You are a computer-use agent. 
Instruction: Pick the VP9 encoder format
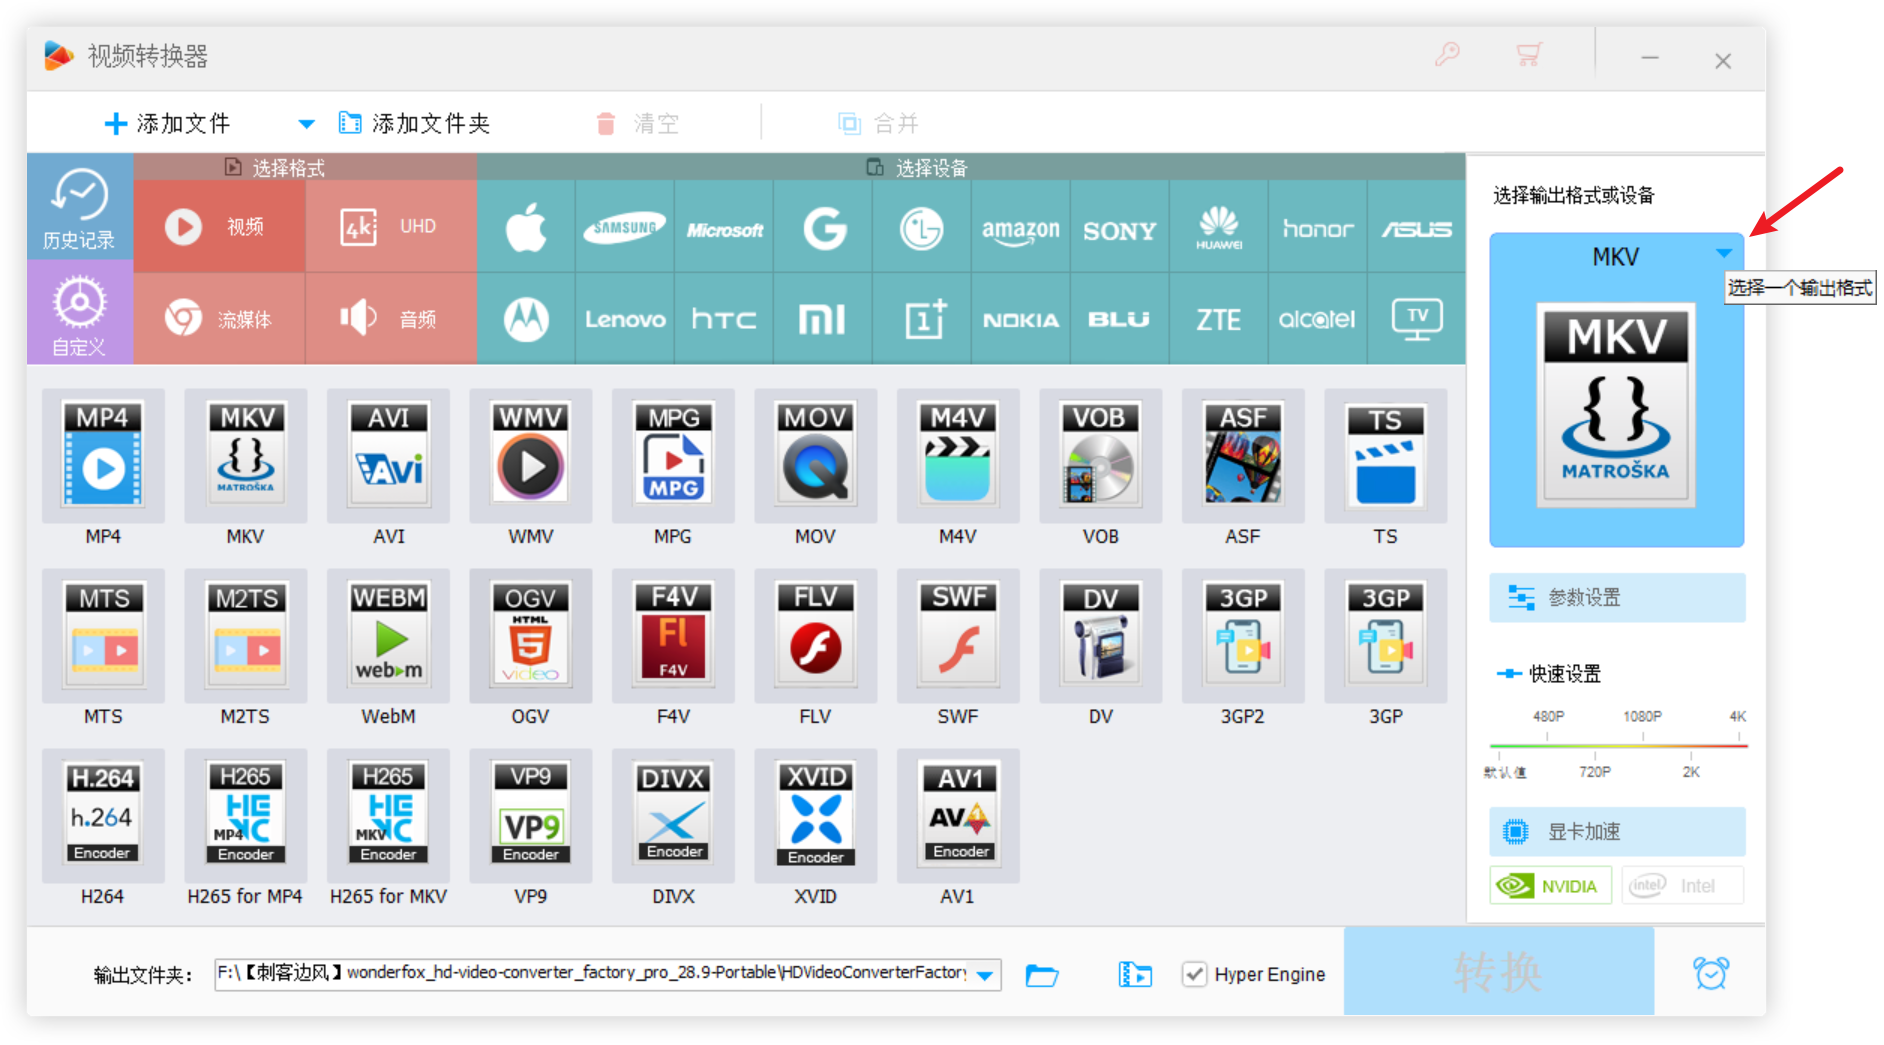pos(531,816)
